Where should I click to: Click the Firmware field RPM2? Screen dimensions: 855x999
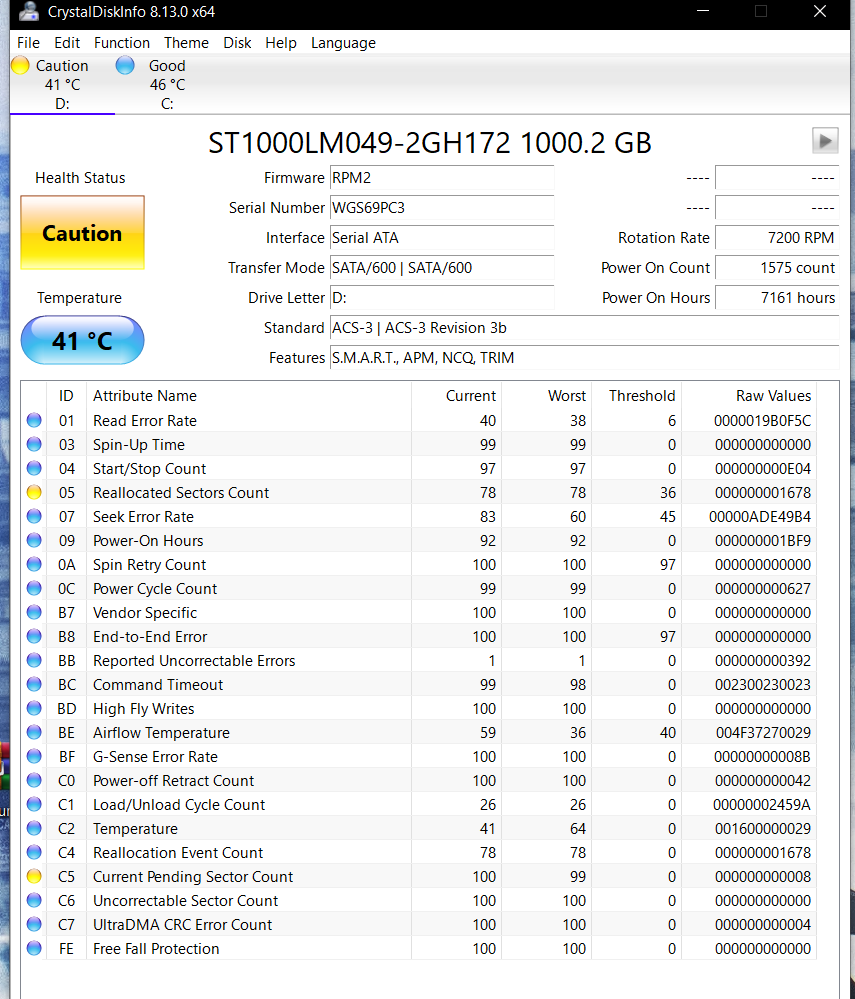pyautogui.click(x=442, y=178)
